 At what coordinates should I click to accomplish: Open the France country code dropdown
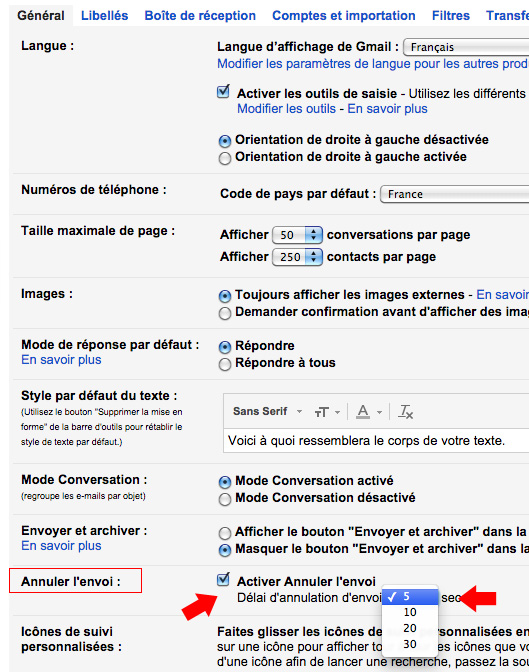(454, 194)
